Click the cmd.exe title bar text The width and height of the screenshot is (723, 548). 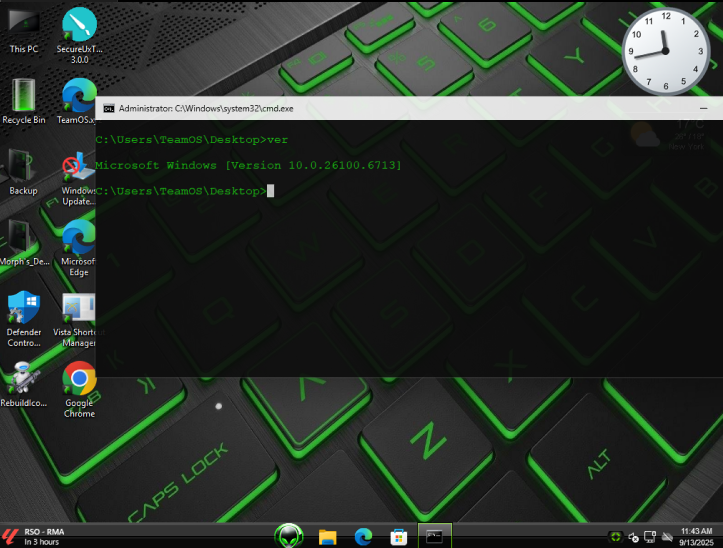pyautogui.click(x=206, y=108)
